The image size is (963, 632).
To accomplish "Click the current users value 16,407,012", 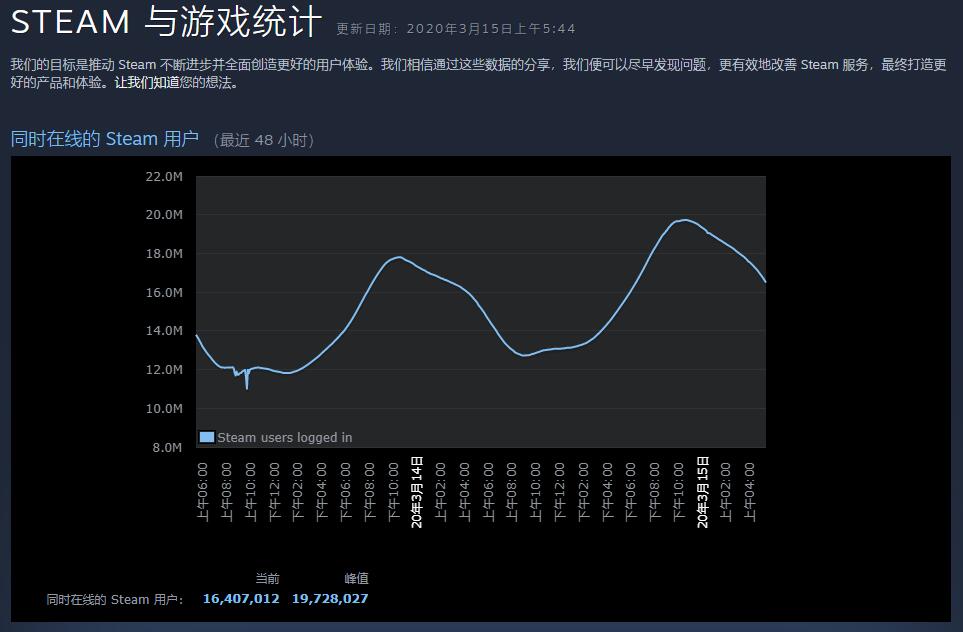I will 241,598.
